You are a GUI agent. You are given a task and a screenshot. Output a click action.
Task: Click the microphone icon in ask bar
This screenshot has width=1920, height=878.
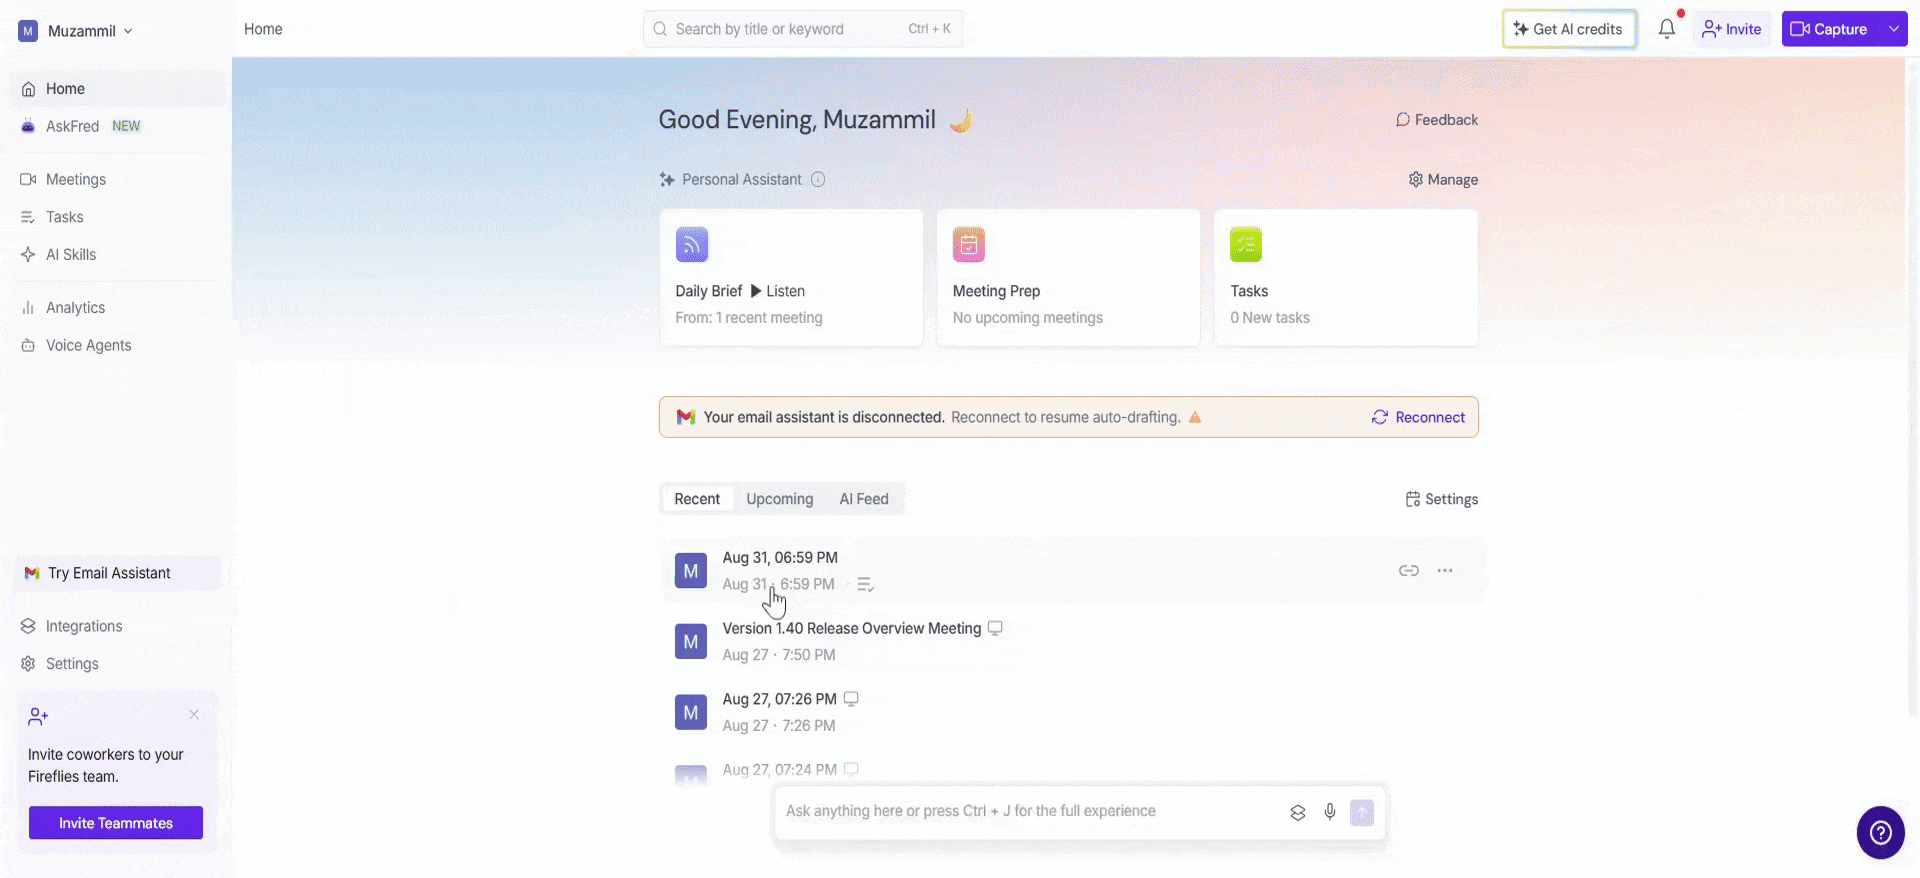[1330, 812]
